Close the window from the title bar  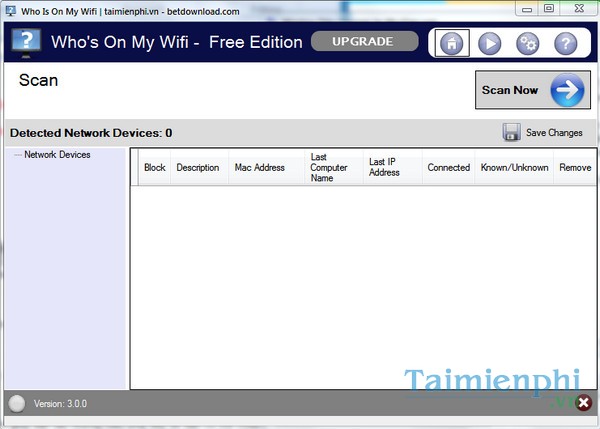tap(579, 8)
